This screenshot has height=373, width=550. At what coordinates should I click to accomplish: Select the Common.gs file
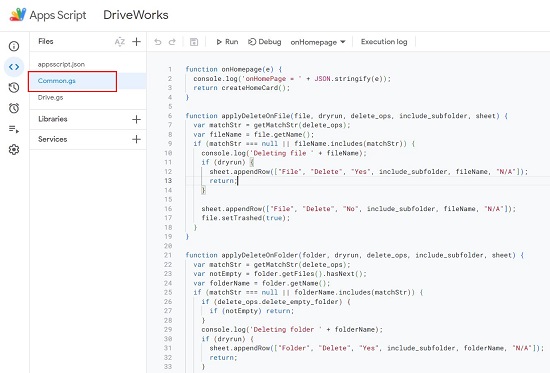coord(57,81)
